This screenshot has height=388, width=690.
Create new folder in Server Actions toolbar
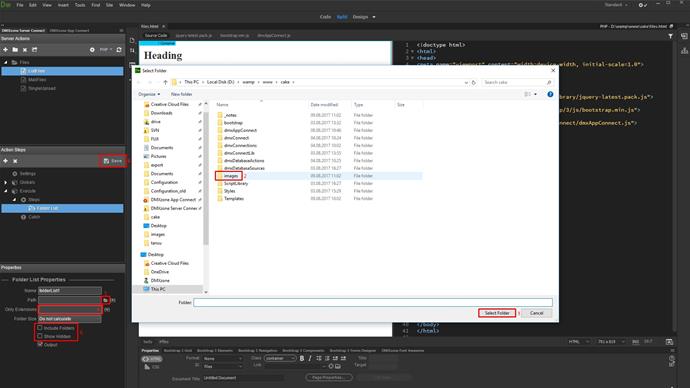point(15,50)
